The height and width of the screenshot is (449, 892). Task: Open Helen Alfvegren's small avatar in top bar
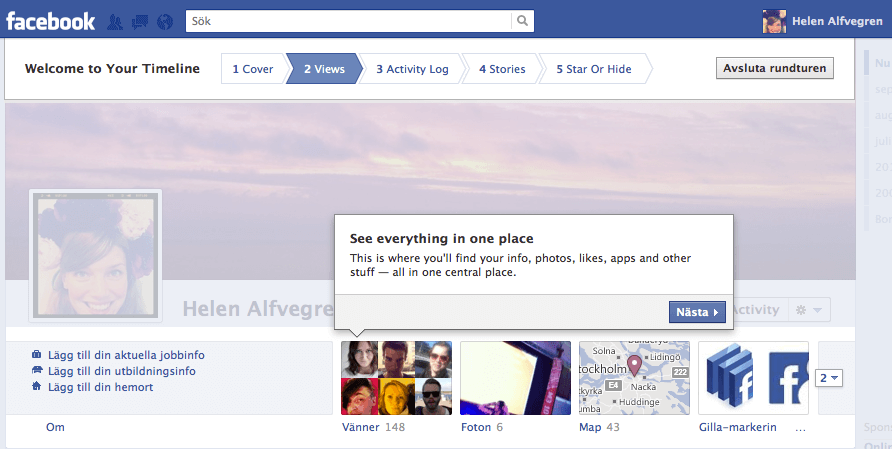coord(774,21)
